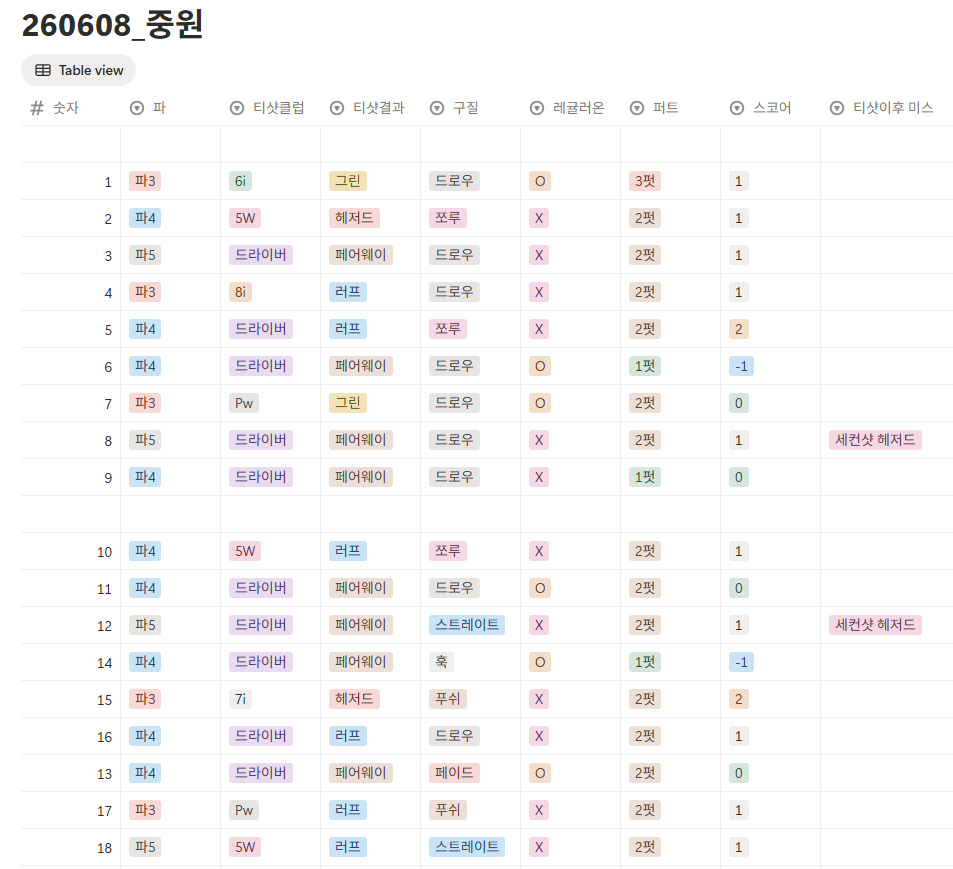Click the score 0 tag in row 13
Image resolution: width=953 pixels, height=869 pixels.
[x=738, y=773]
